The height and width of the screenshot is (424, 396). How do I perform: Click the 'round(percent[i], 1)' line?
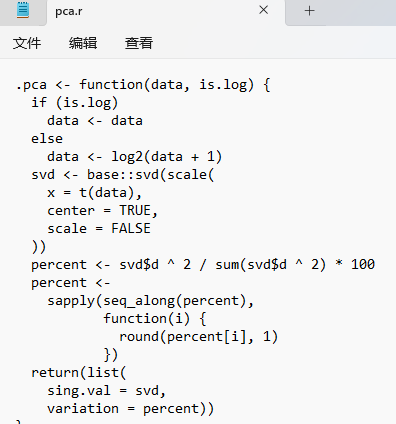click(199, 337)
